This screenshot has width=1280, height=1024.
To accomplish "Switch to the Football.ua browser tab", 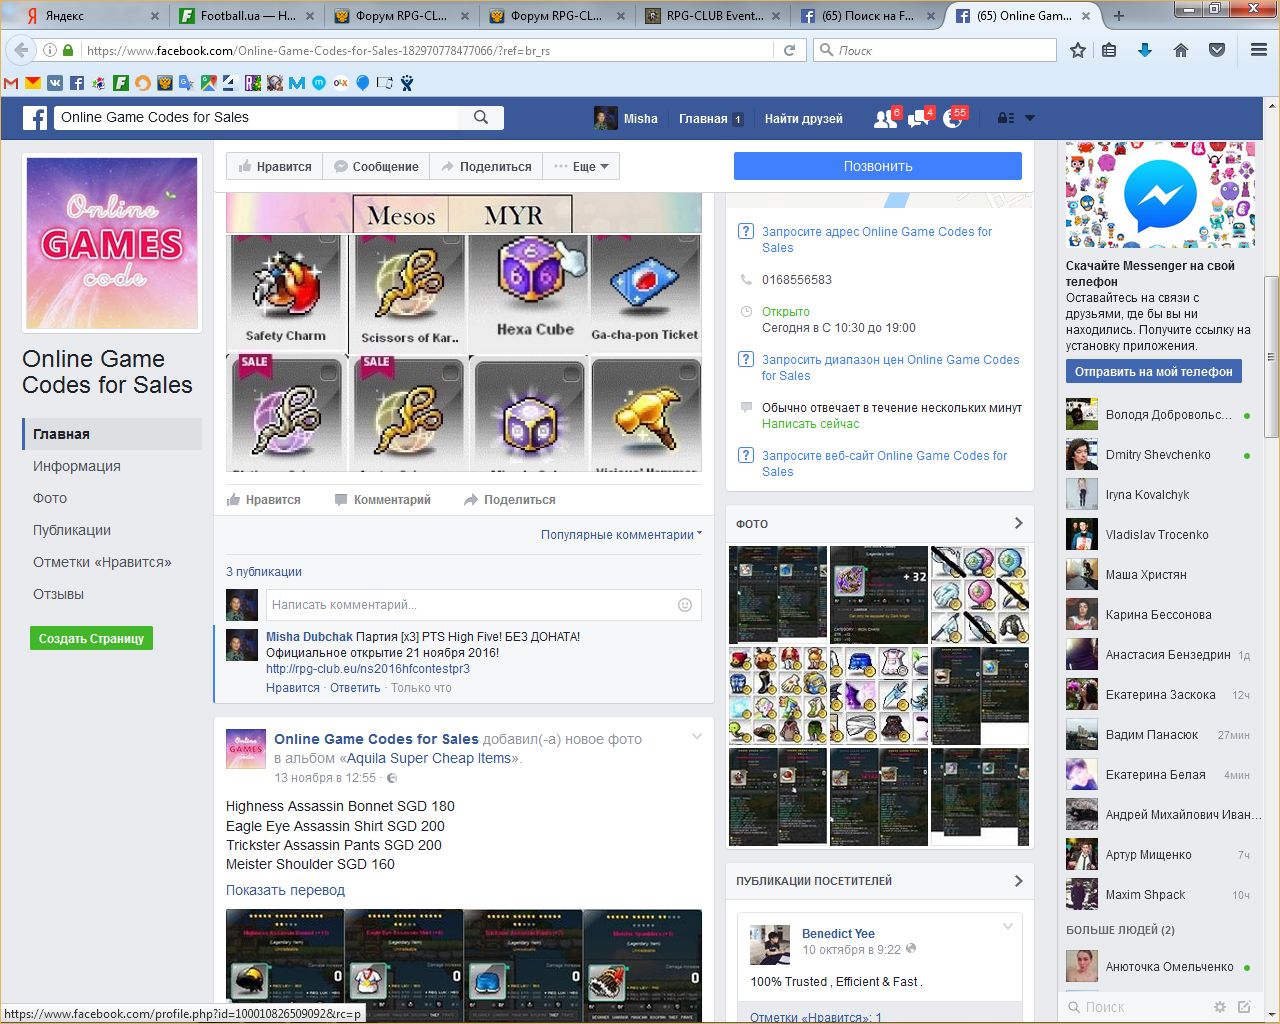I will point(247,16).
